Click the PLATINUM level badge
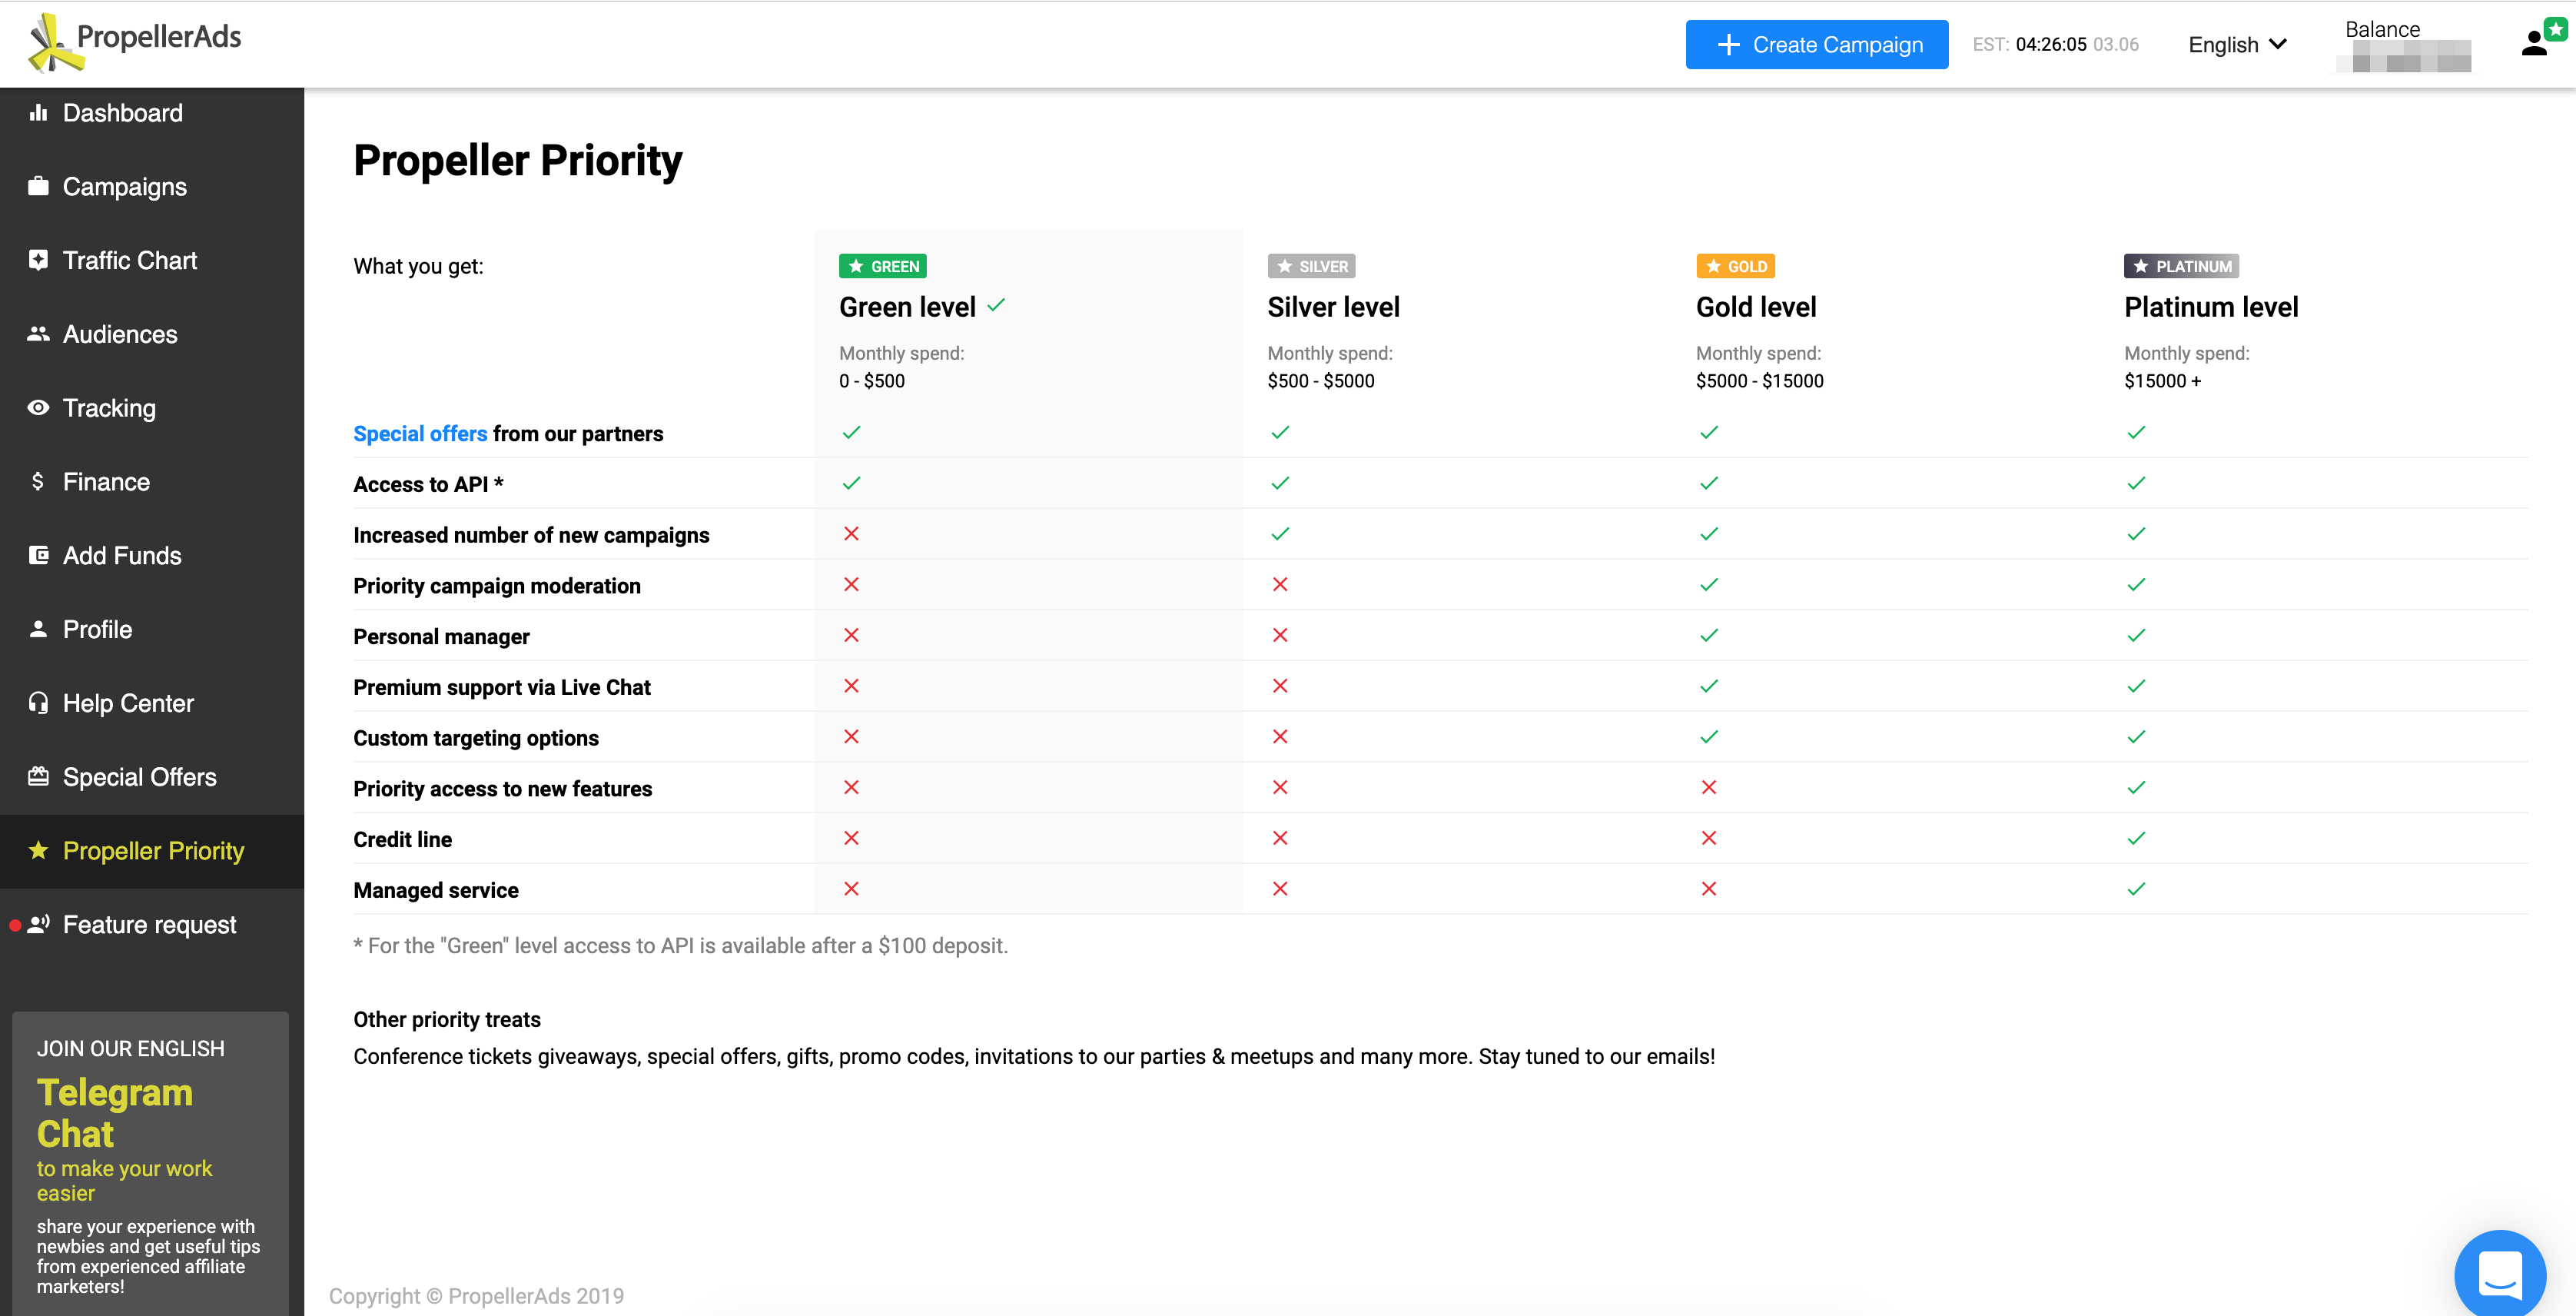This screenshot has height=1316, width=2576. 2180,267
